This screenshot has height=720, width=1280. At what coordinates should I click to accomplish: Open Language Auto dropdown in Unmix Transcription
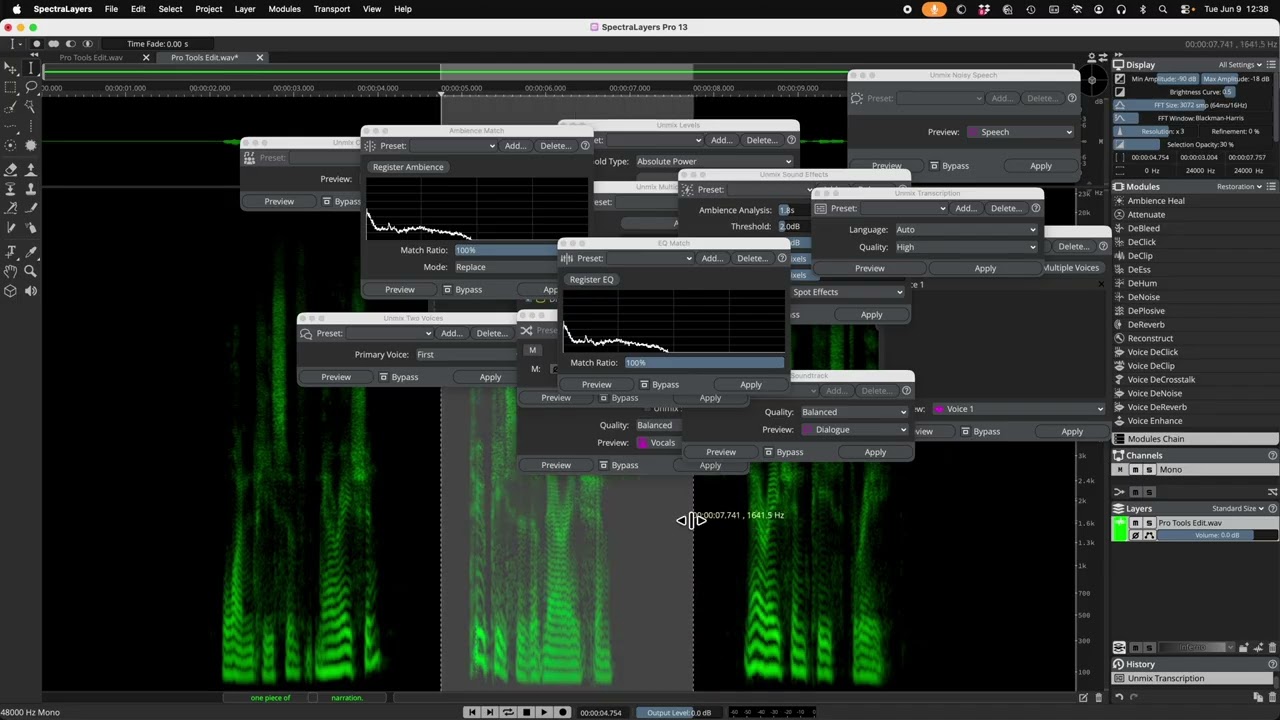click(x=966, y=229)
